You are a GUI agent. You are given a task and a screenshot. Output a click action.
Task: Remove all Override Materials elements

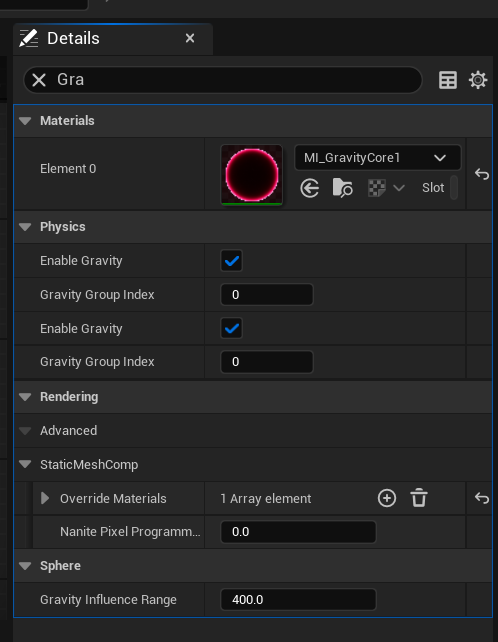419,498
